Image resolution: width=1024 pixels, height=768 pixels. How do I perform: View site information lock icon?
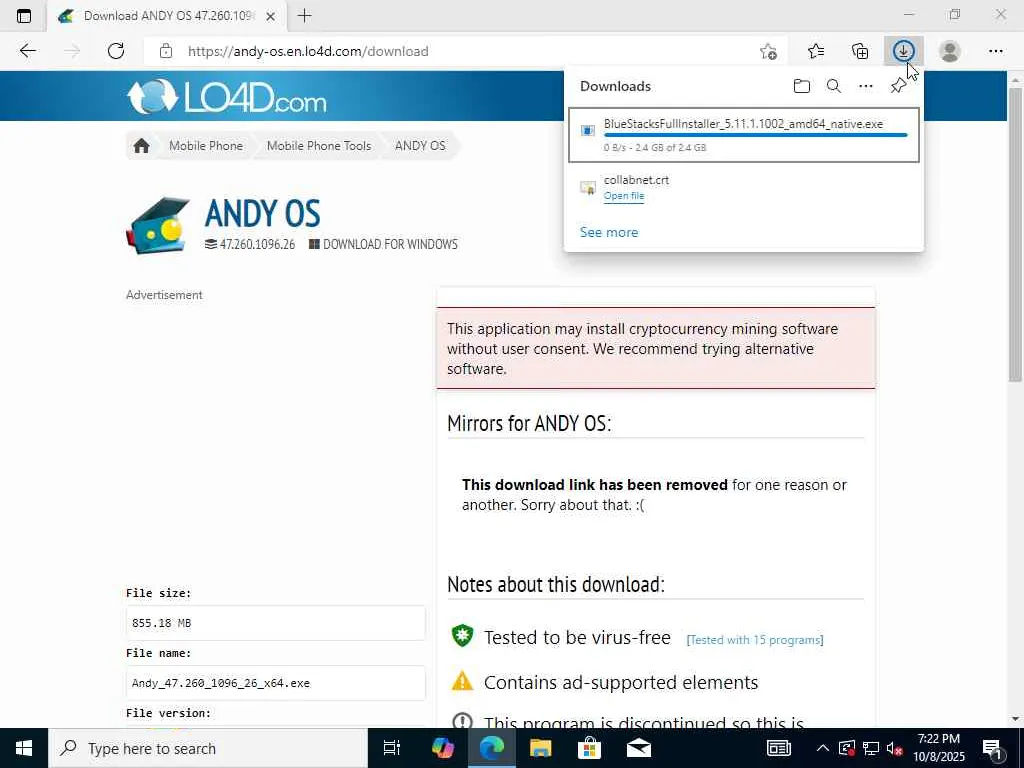(x=166, y=51)
